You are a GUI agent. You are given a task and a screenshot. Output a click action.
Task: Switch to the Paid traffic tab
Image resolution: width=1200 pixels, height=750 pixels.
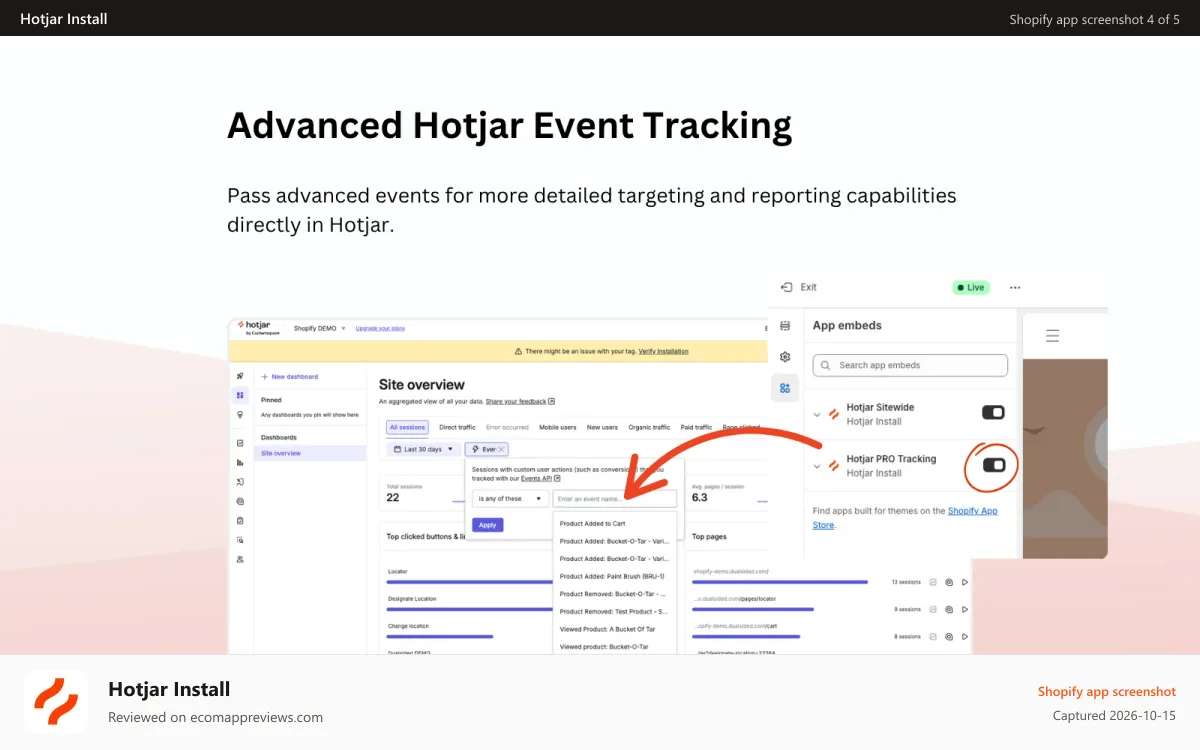point(696,427)
